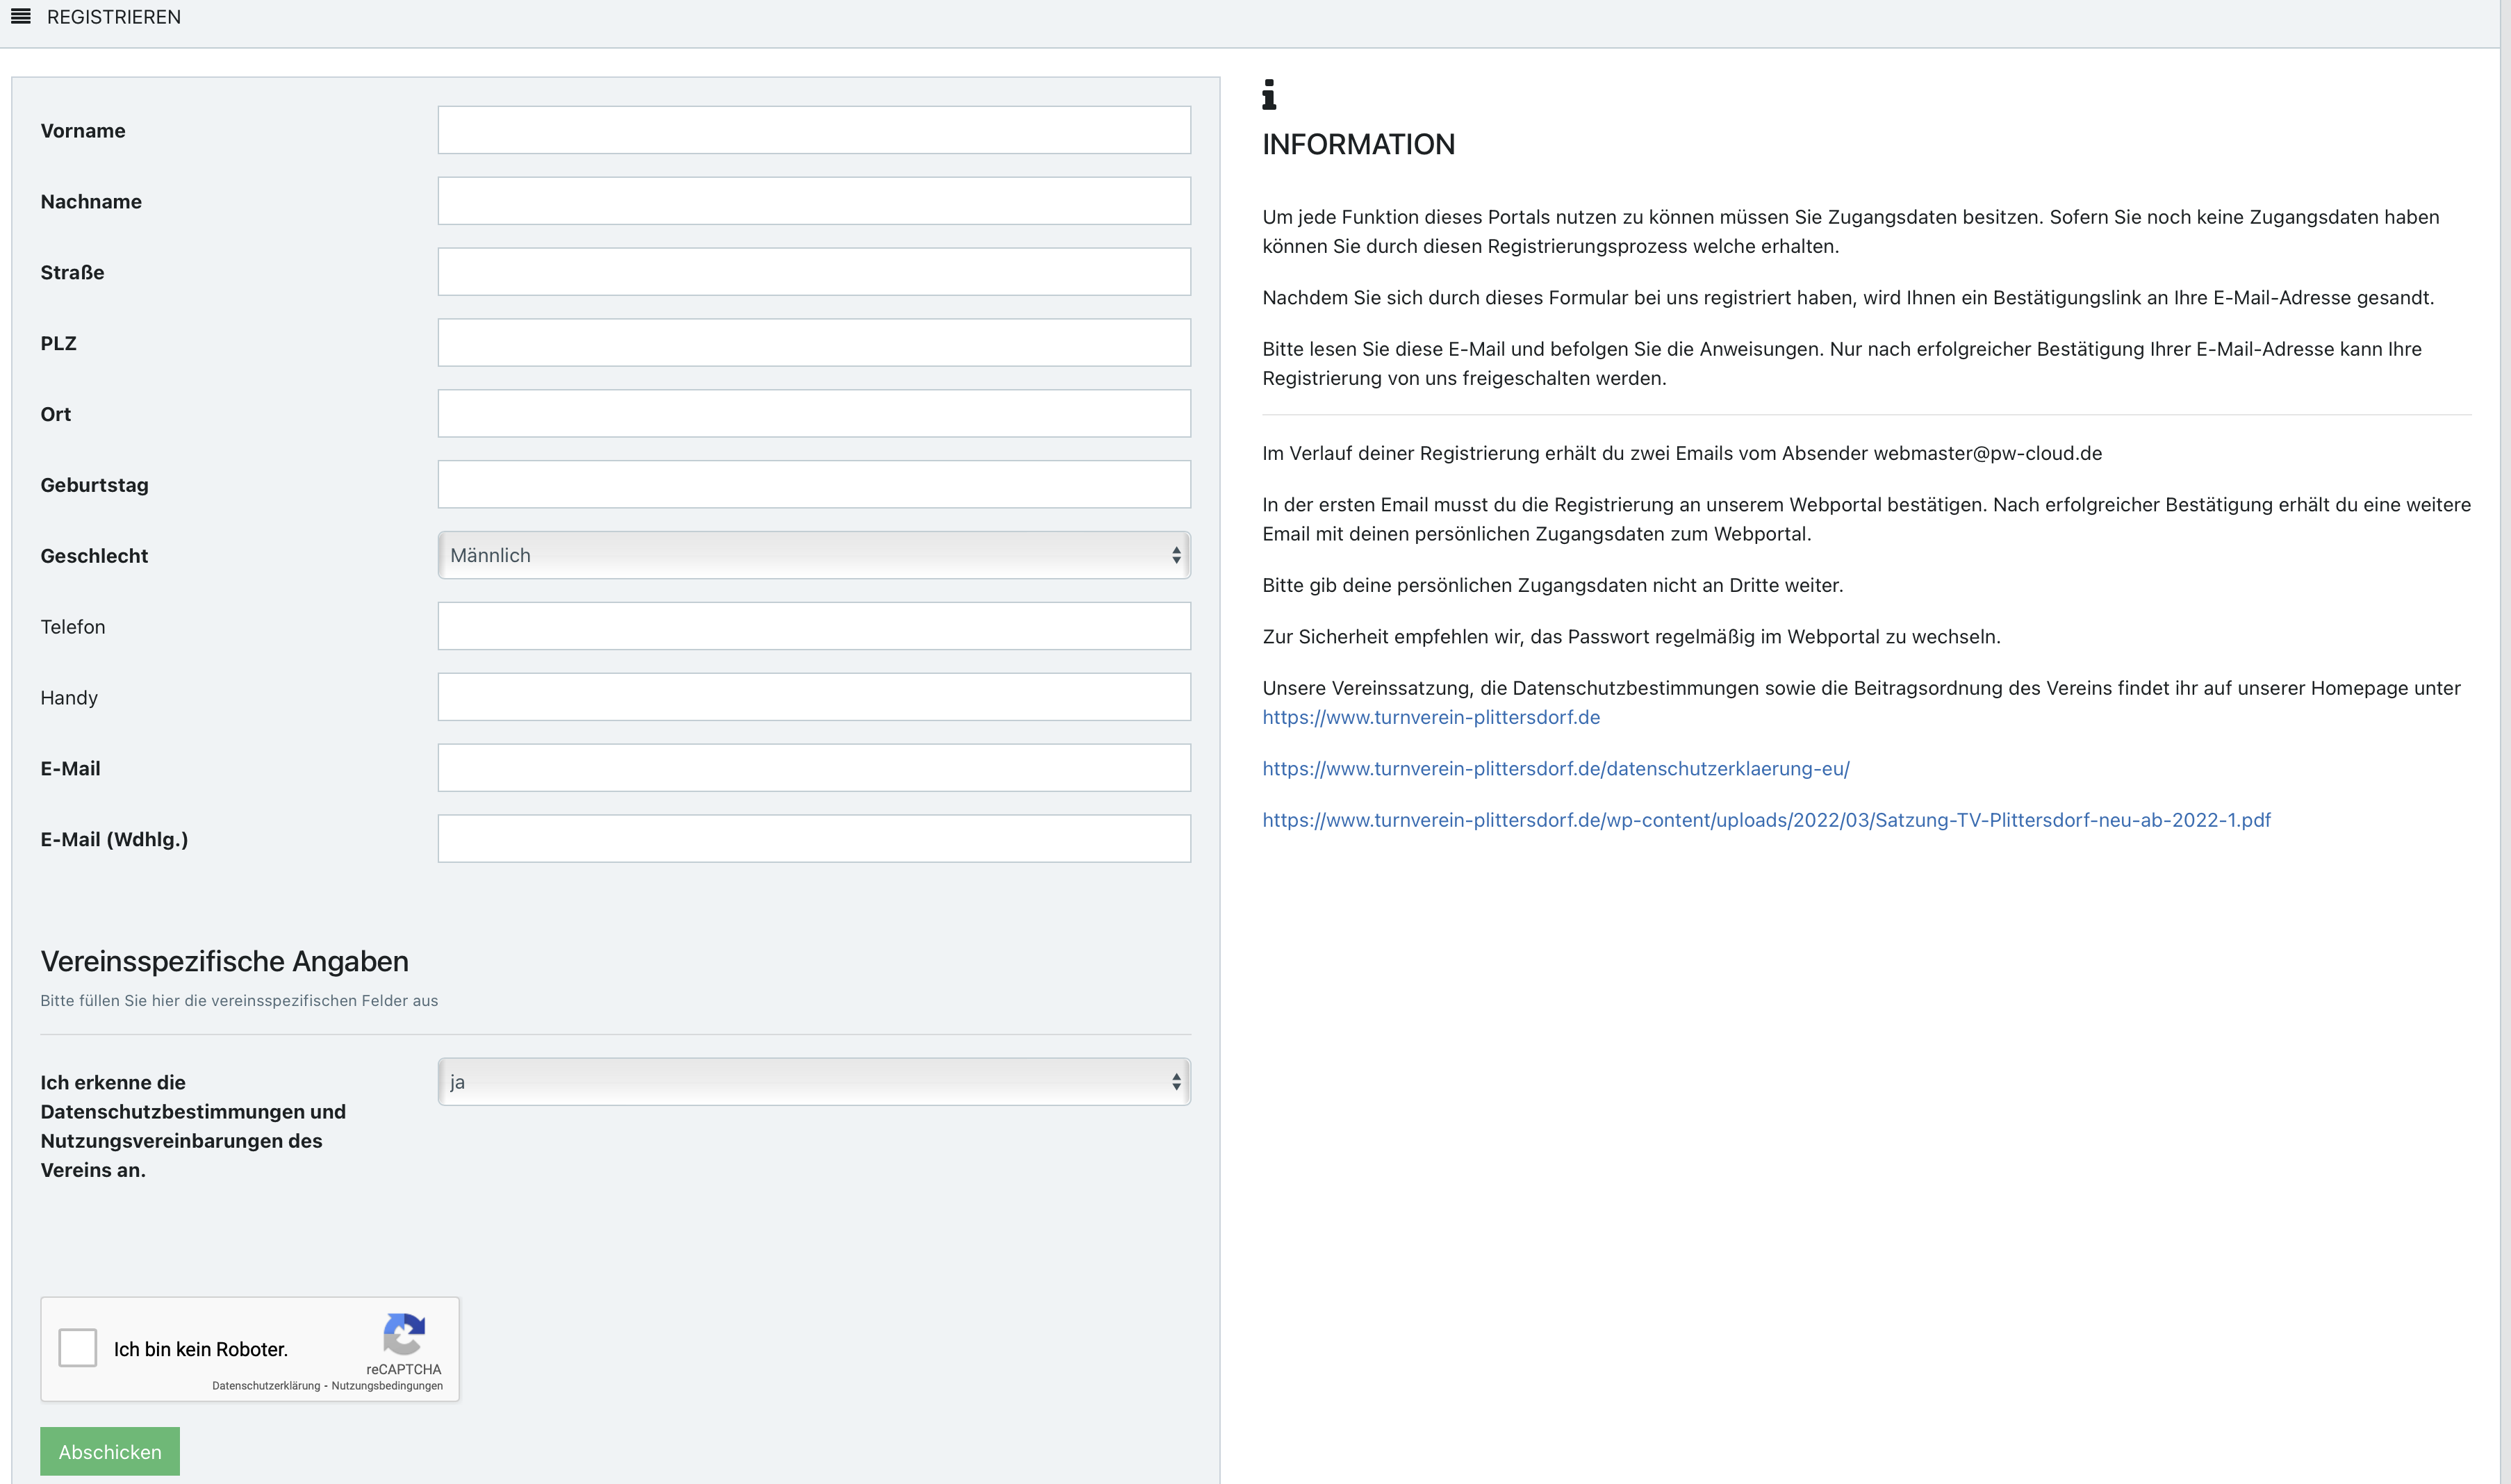The width and height of the screenshot is (2511, 1484).
Task: Click the INFORMATION heading text
Action: click(1358, 144)
